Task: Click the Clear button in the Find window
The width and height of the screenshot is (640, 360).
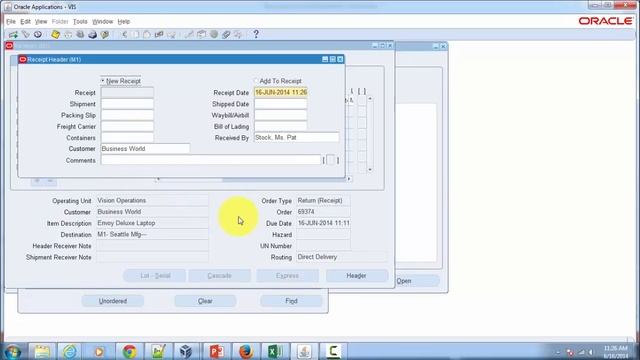Action: click(205, 301)
